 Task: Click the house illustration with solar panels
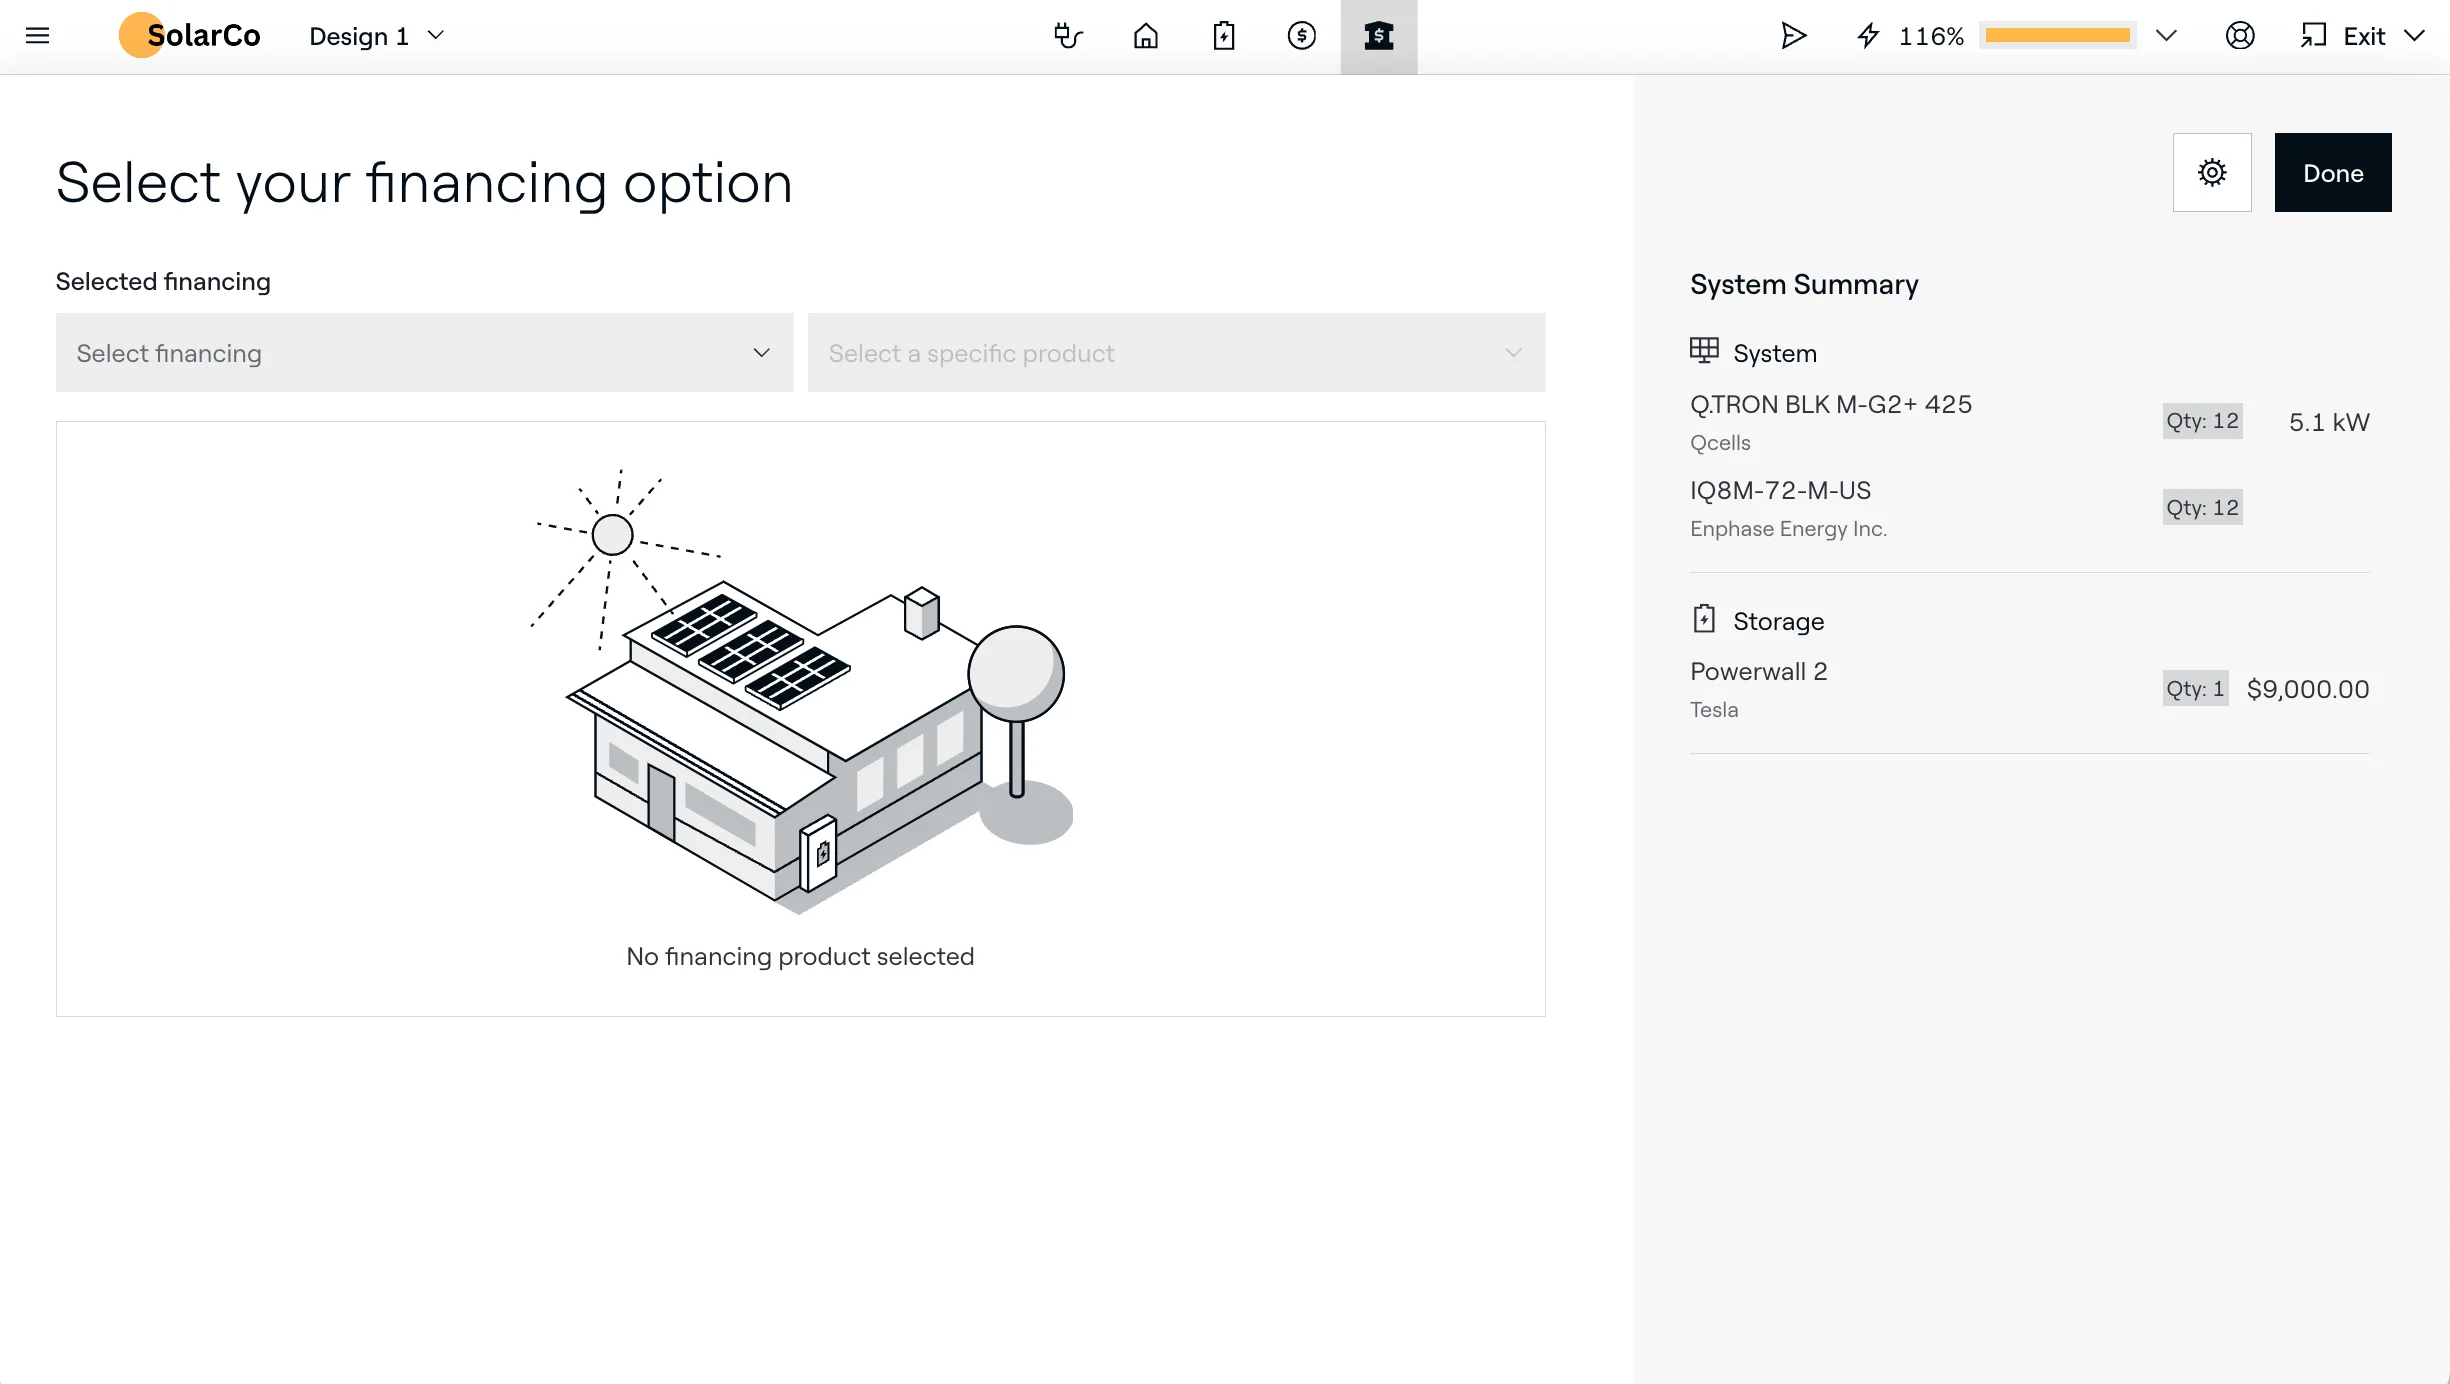800,691
